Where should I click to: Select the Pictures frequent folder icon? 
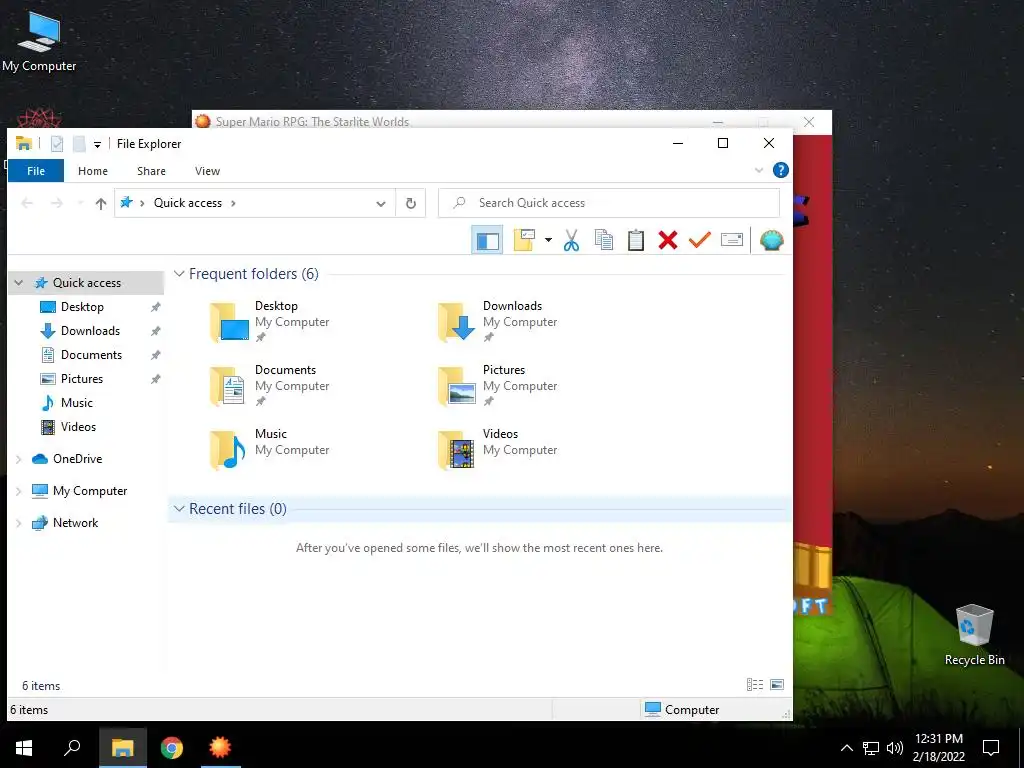457,385
